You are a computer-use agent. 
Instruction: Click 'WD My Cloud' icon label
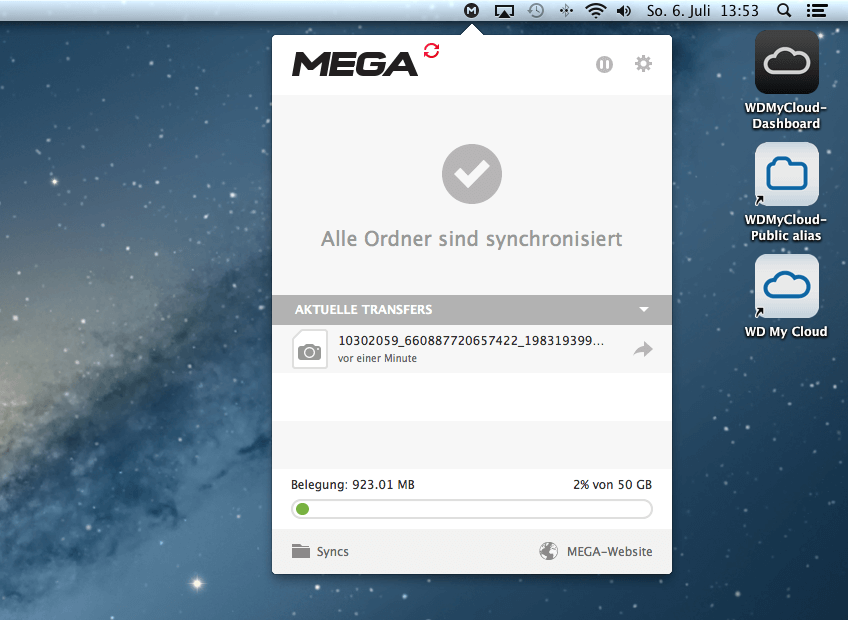tap(786, 331)
